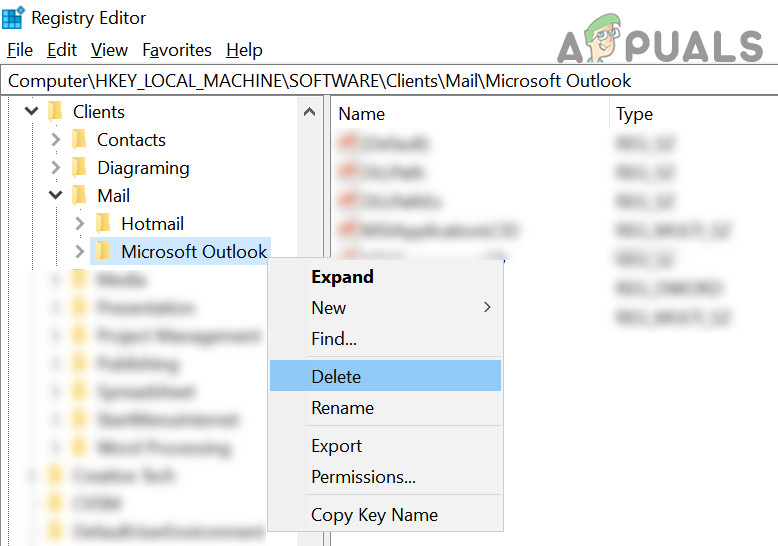Screen dimensions: 778x546
Task: Select the Mail tree label
Action: click(x=114, y=196)
